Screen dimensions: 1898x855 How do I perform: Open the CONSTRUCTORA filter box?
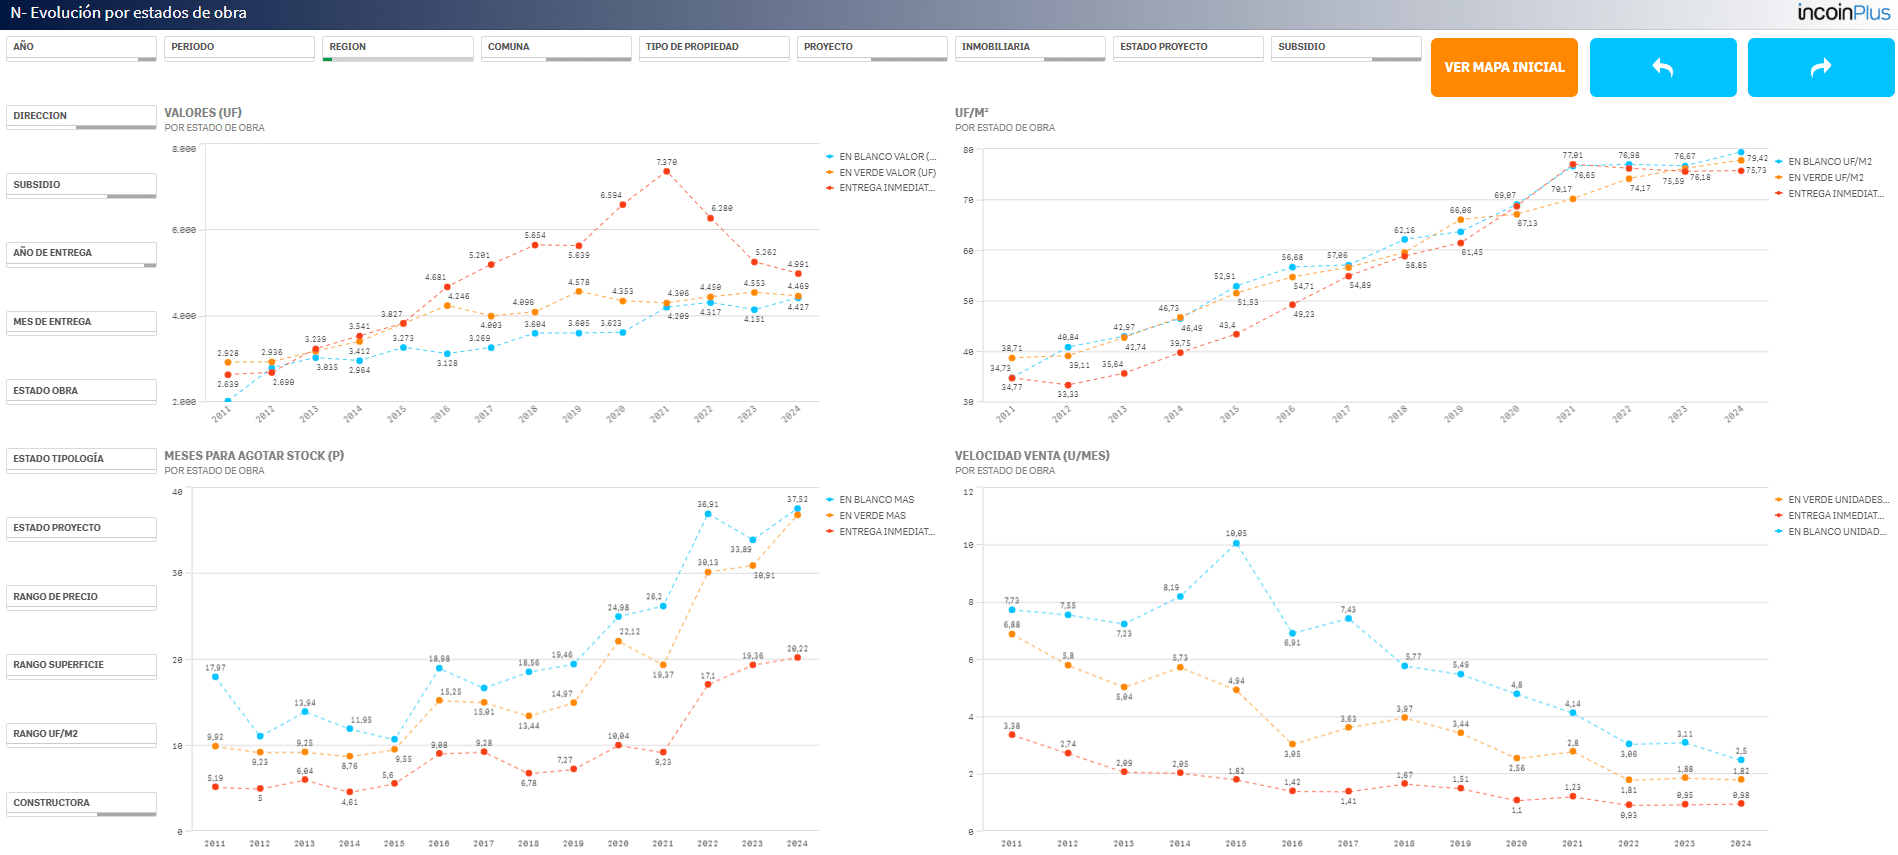click(81, 804)
